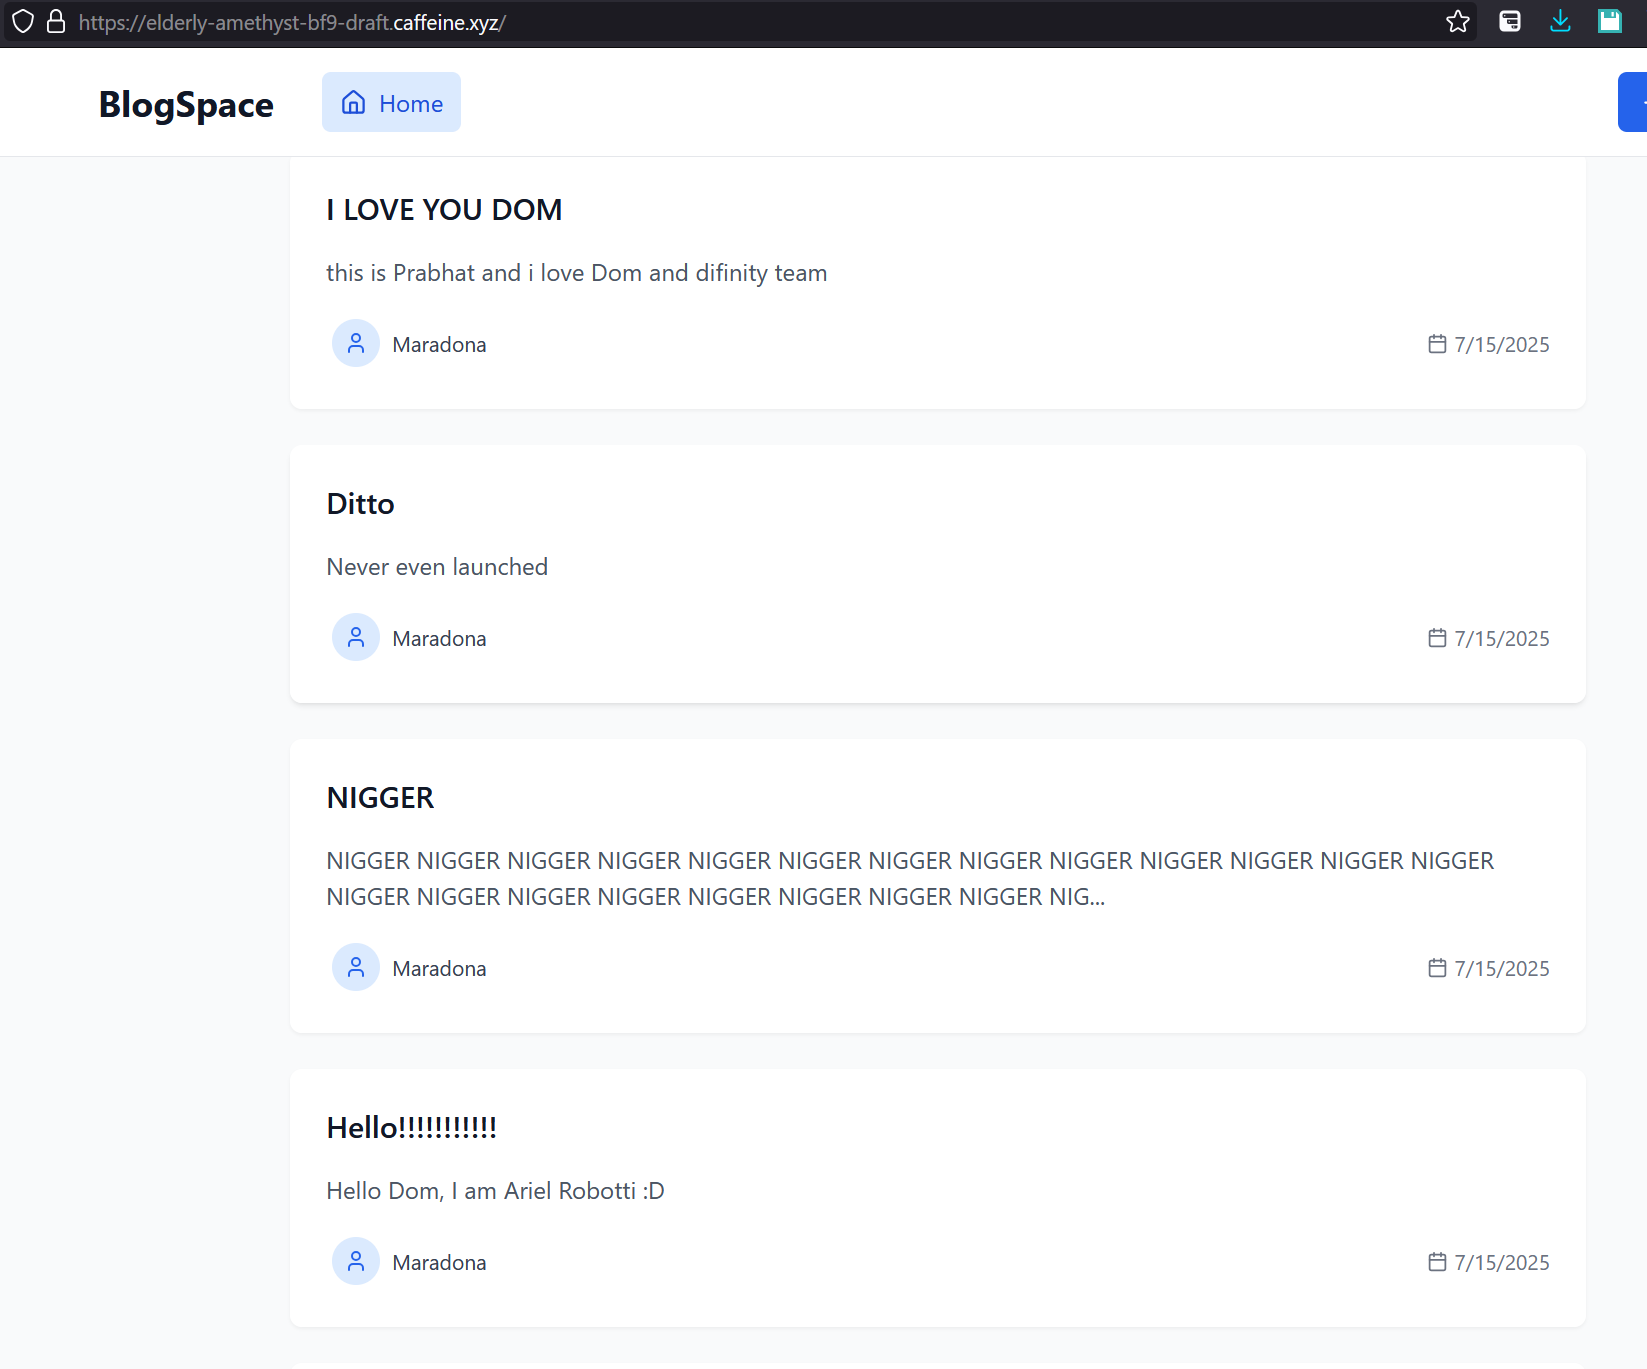Open the browser downloads arrow icon
The image size is (1647, 1369).
point(1560,21)
